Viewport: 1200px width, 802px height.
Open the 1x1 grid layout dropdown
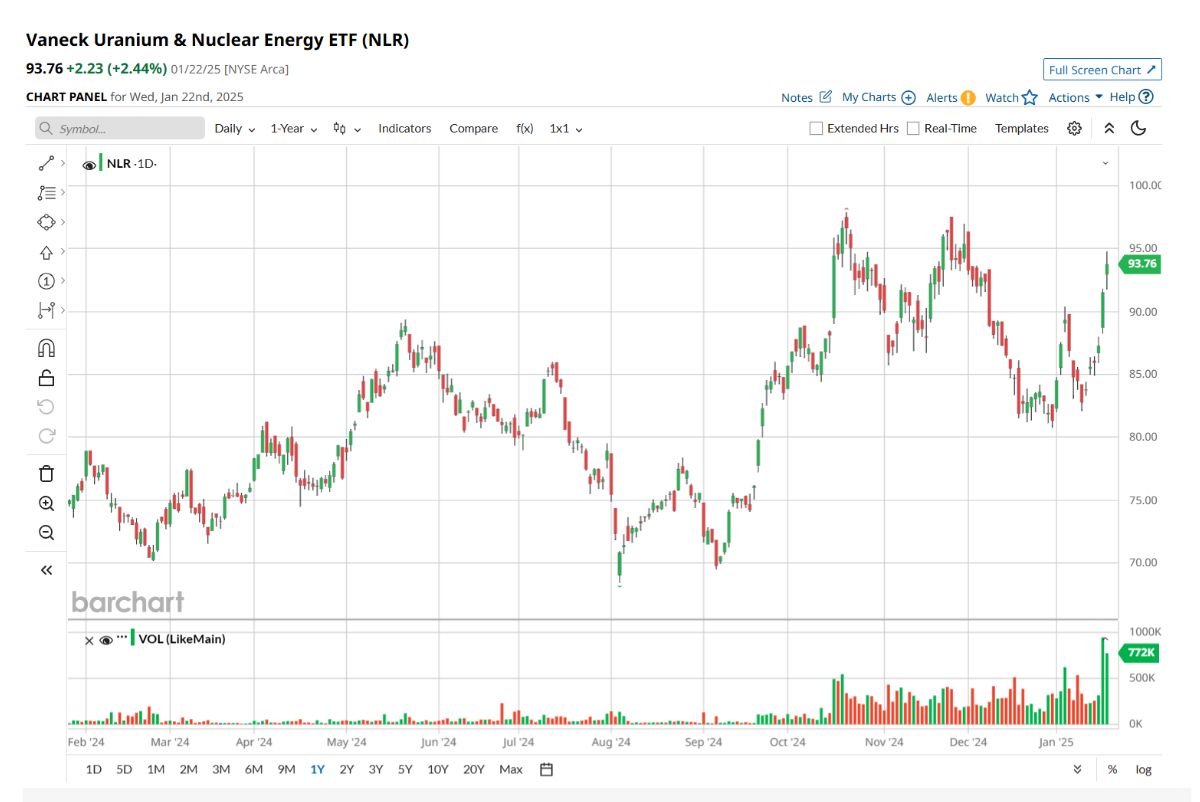565,128
